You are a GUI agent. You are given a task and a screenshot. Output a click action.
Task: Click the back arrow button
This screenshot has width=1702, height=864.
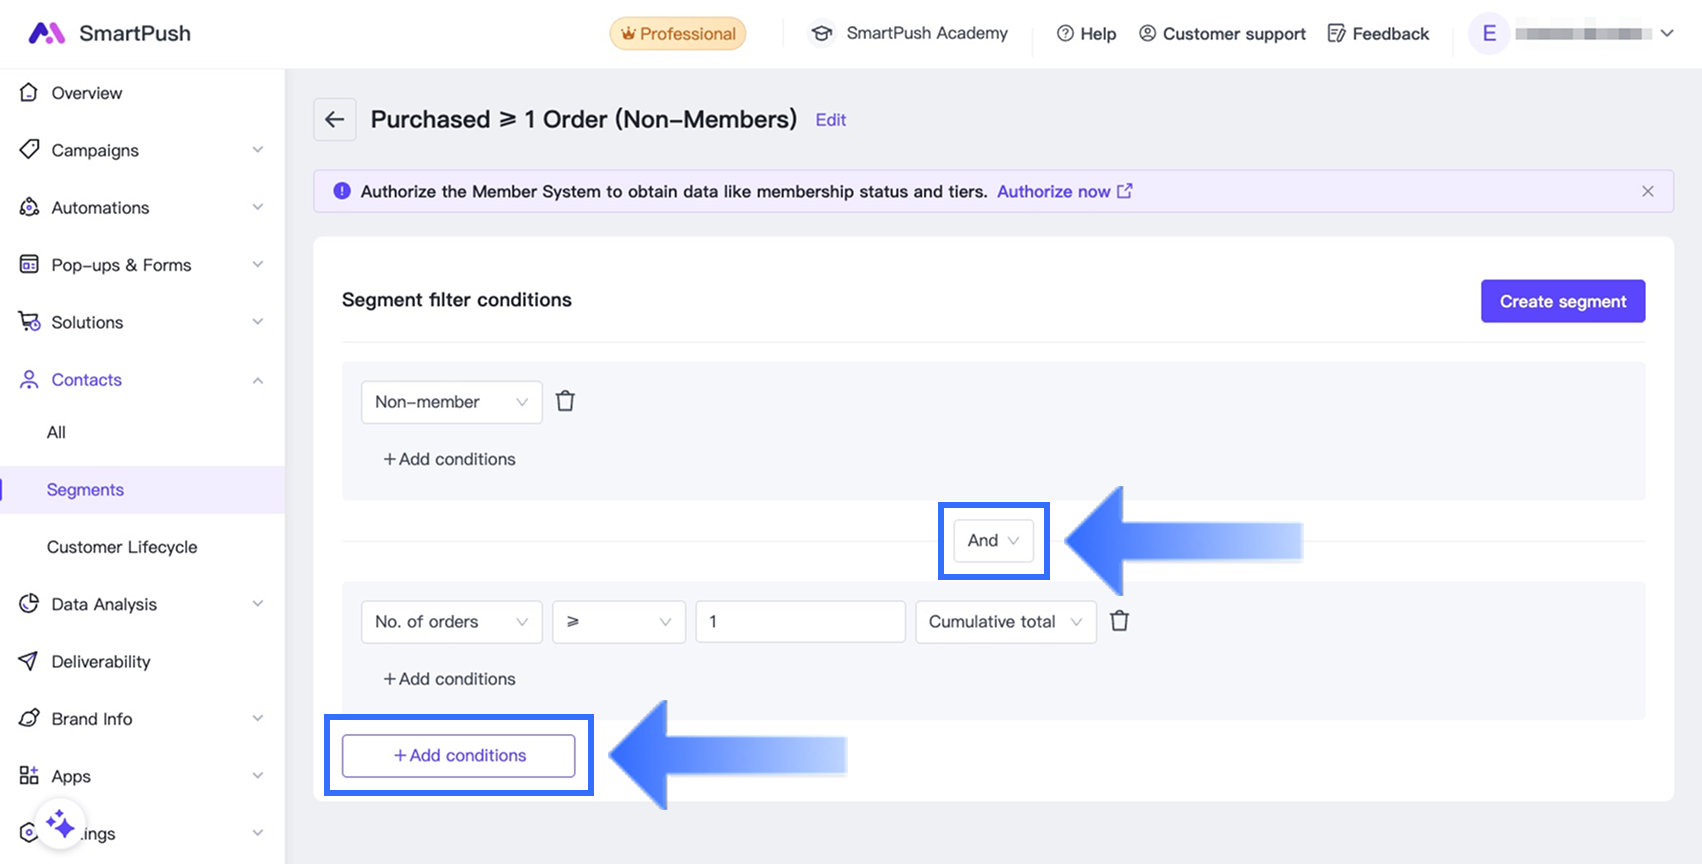pos(335,120)
